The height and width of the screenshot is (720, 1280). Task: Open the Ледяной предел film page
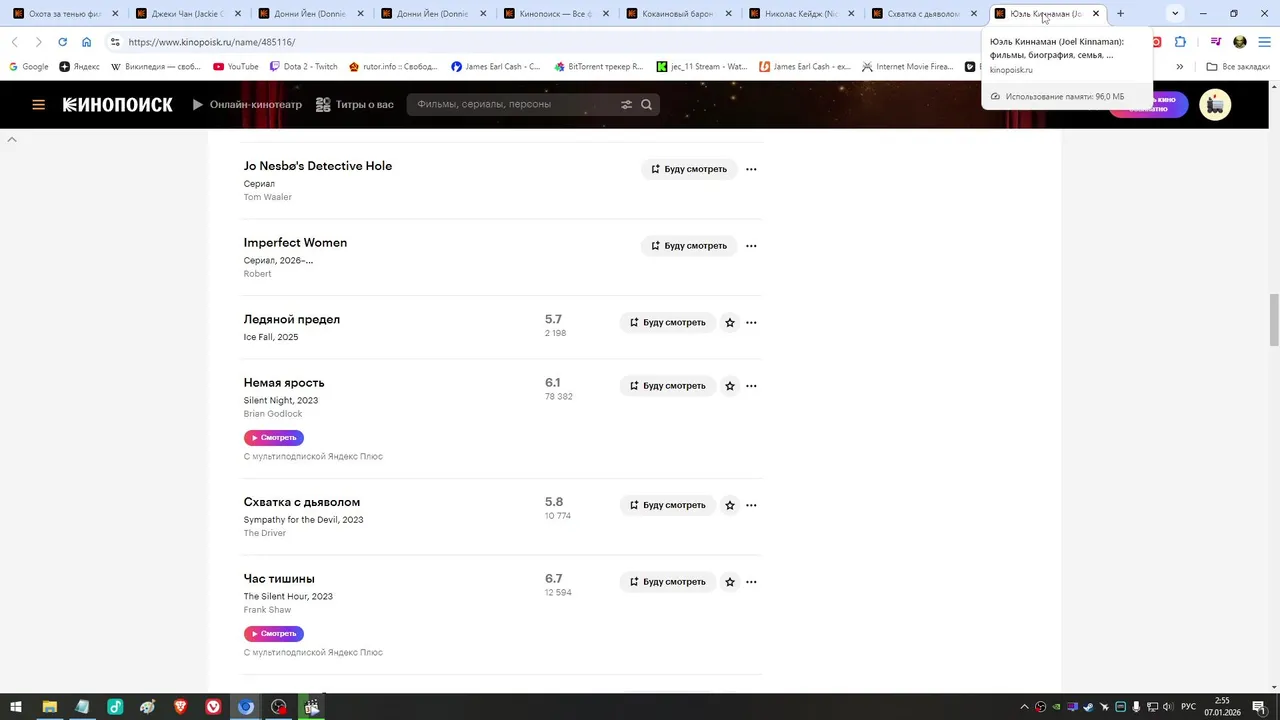pyautogui.click(x=292, y=320)
